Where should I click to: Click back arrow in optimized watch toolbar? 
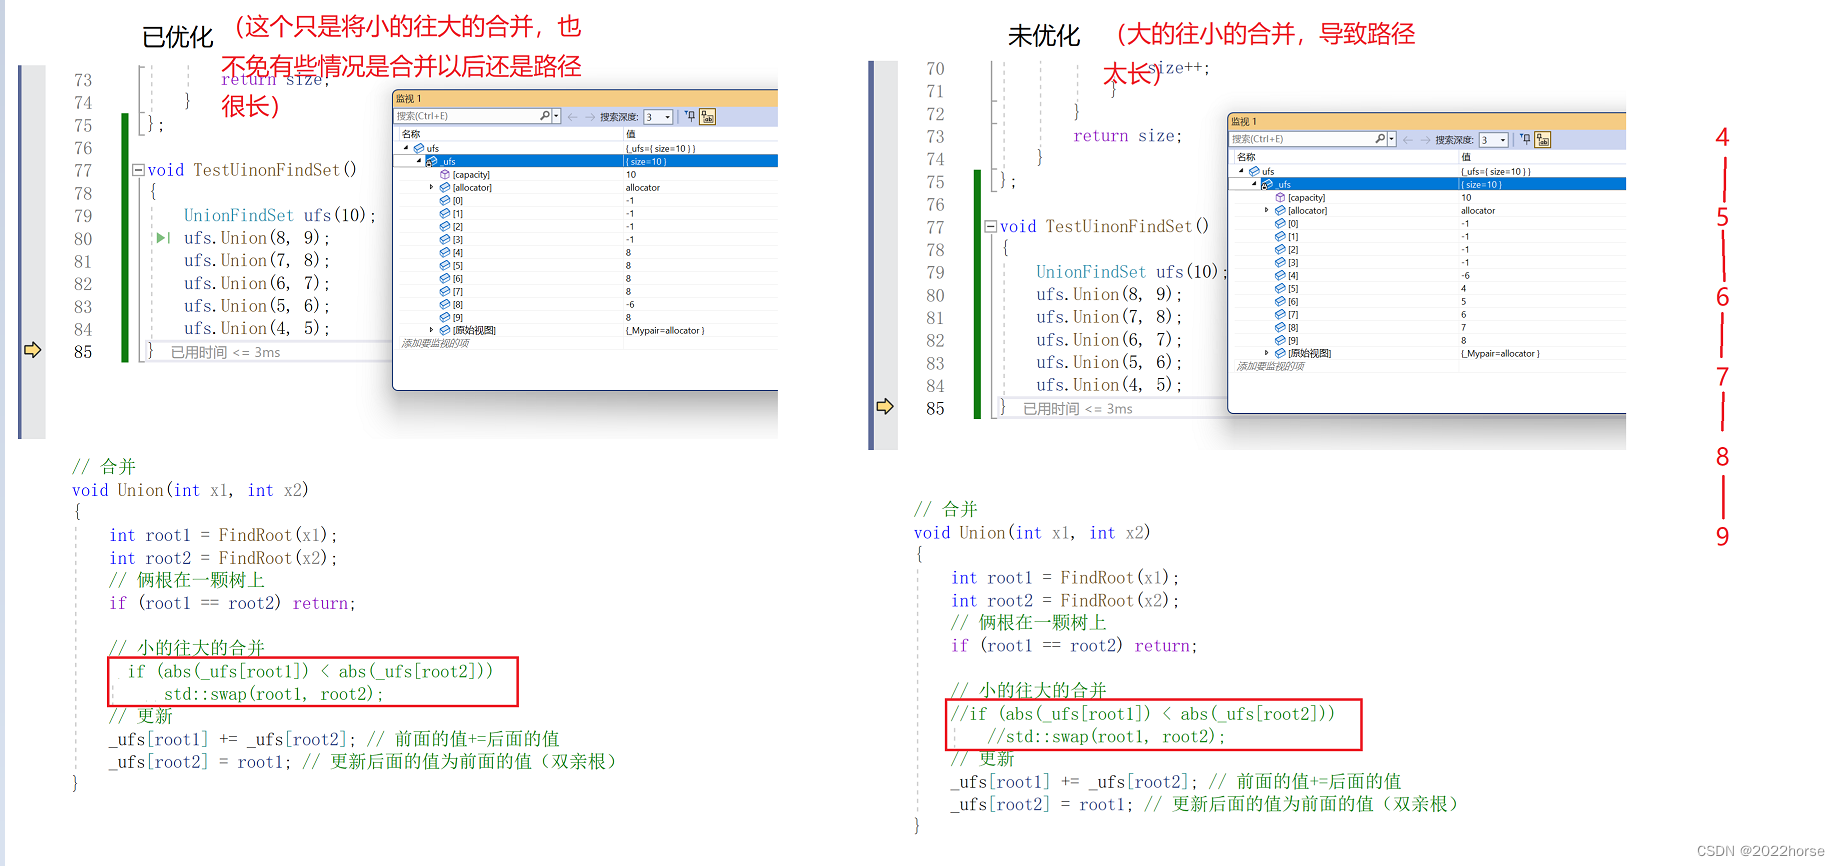tap(572, 117)
